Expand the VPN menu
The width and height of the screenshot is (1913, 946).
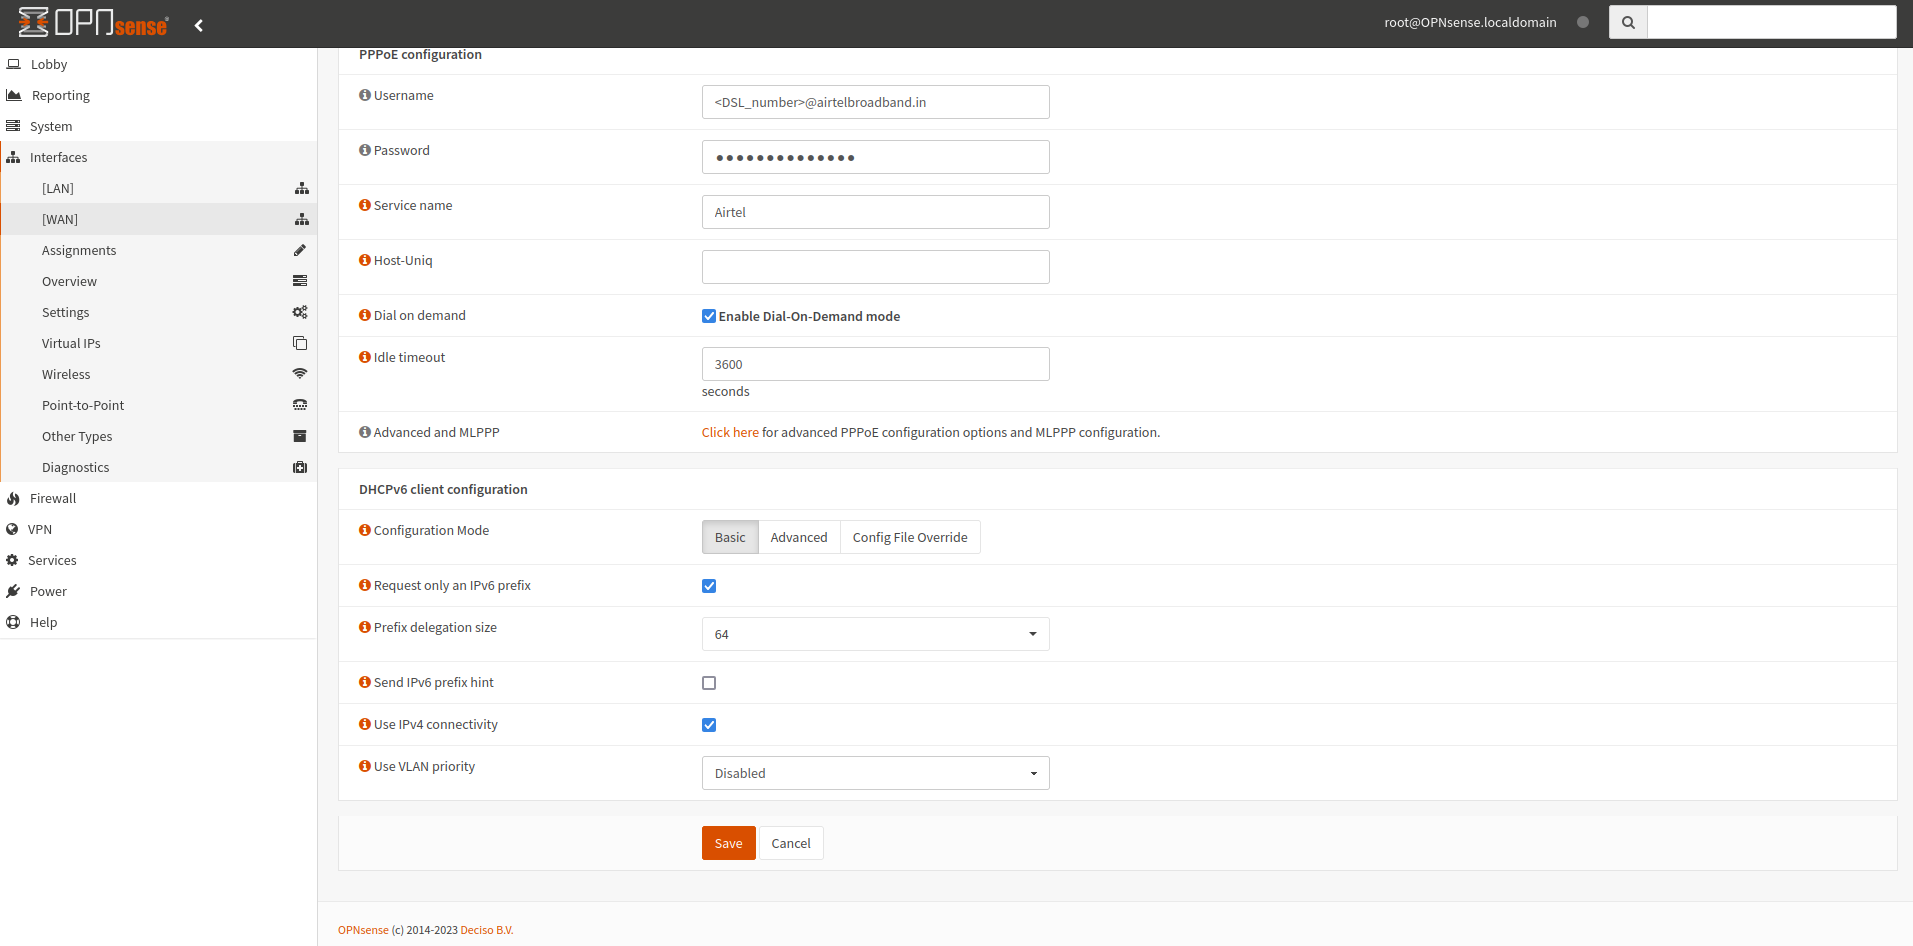point(158,529)
